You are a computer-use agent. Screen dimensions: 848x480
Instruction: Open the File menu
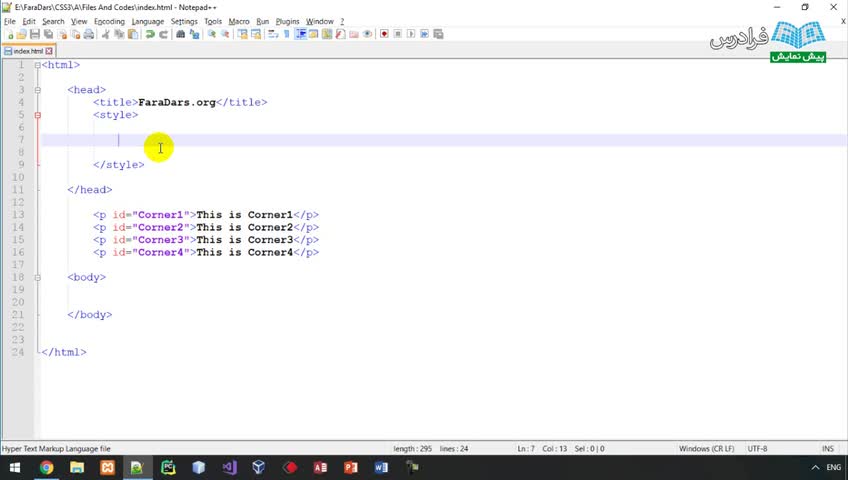(x=10, y=21)
